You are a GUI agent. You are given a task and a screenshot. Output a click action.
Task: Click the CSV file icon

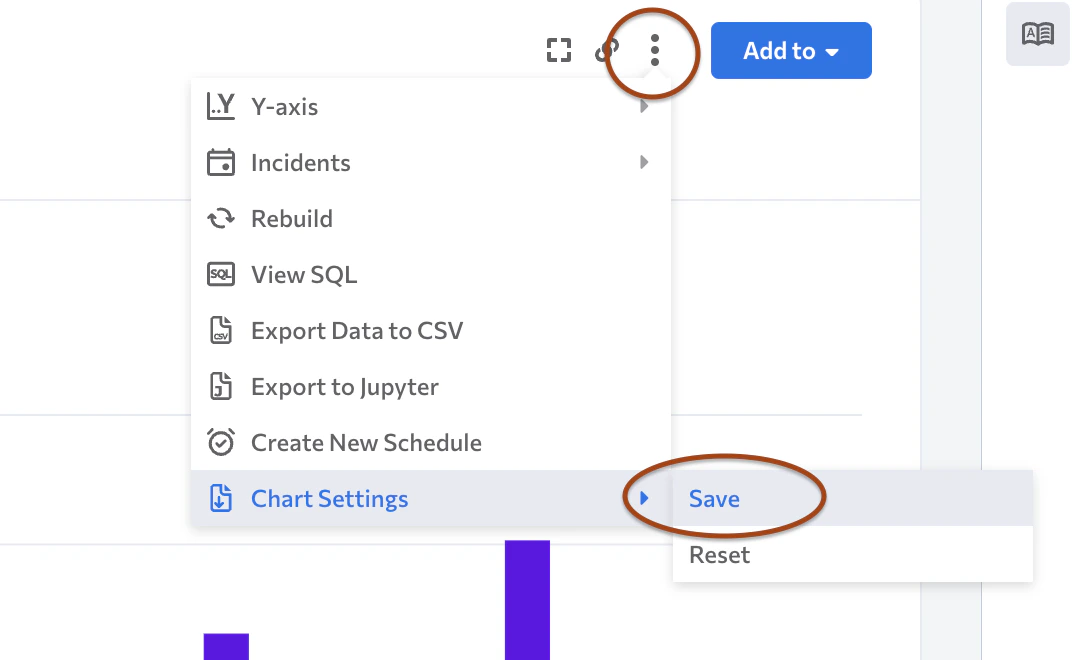click(x=220, y=330)
